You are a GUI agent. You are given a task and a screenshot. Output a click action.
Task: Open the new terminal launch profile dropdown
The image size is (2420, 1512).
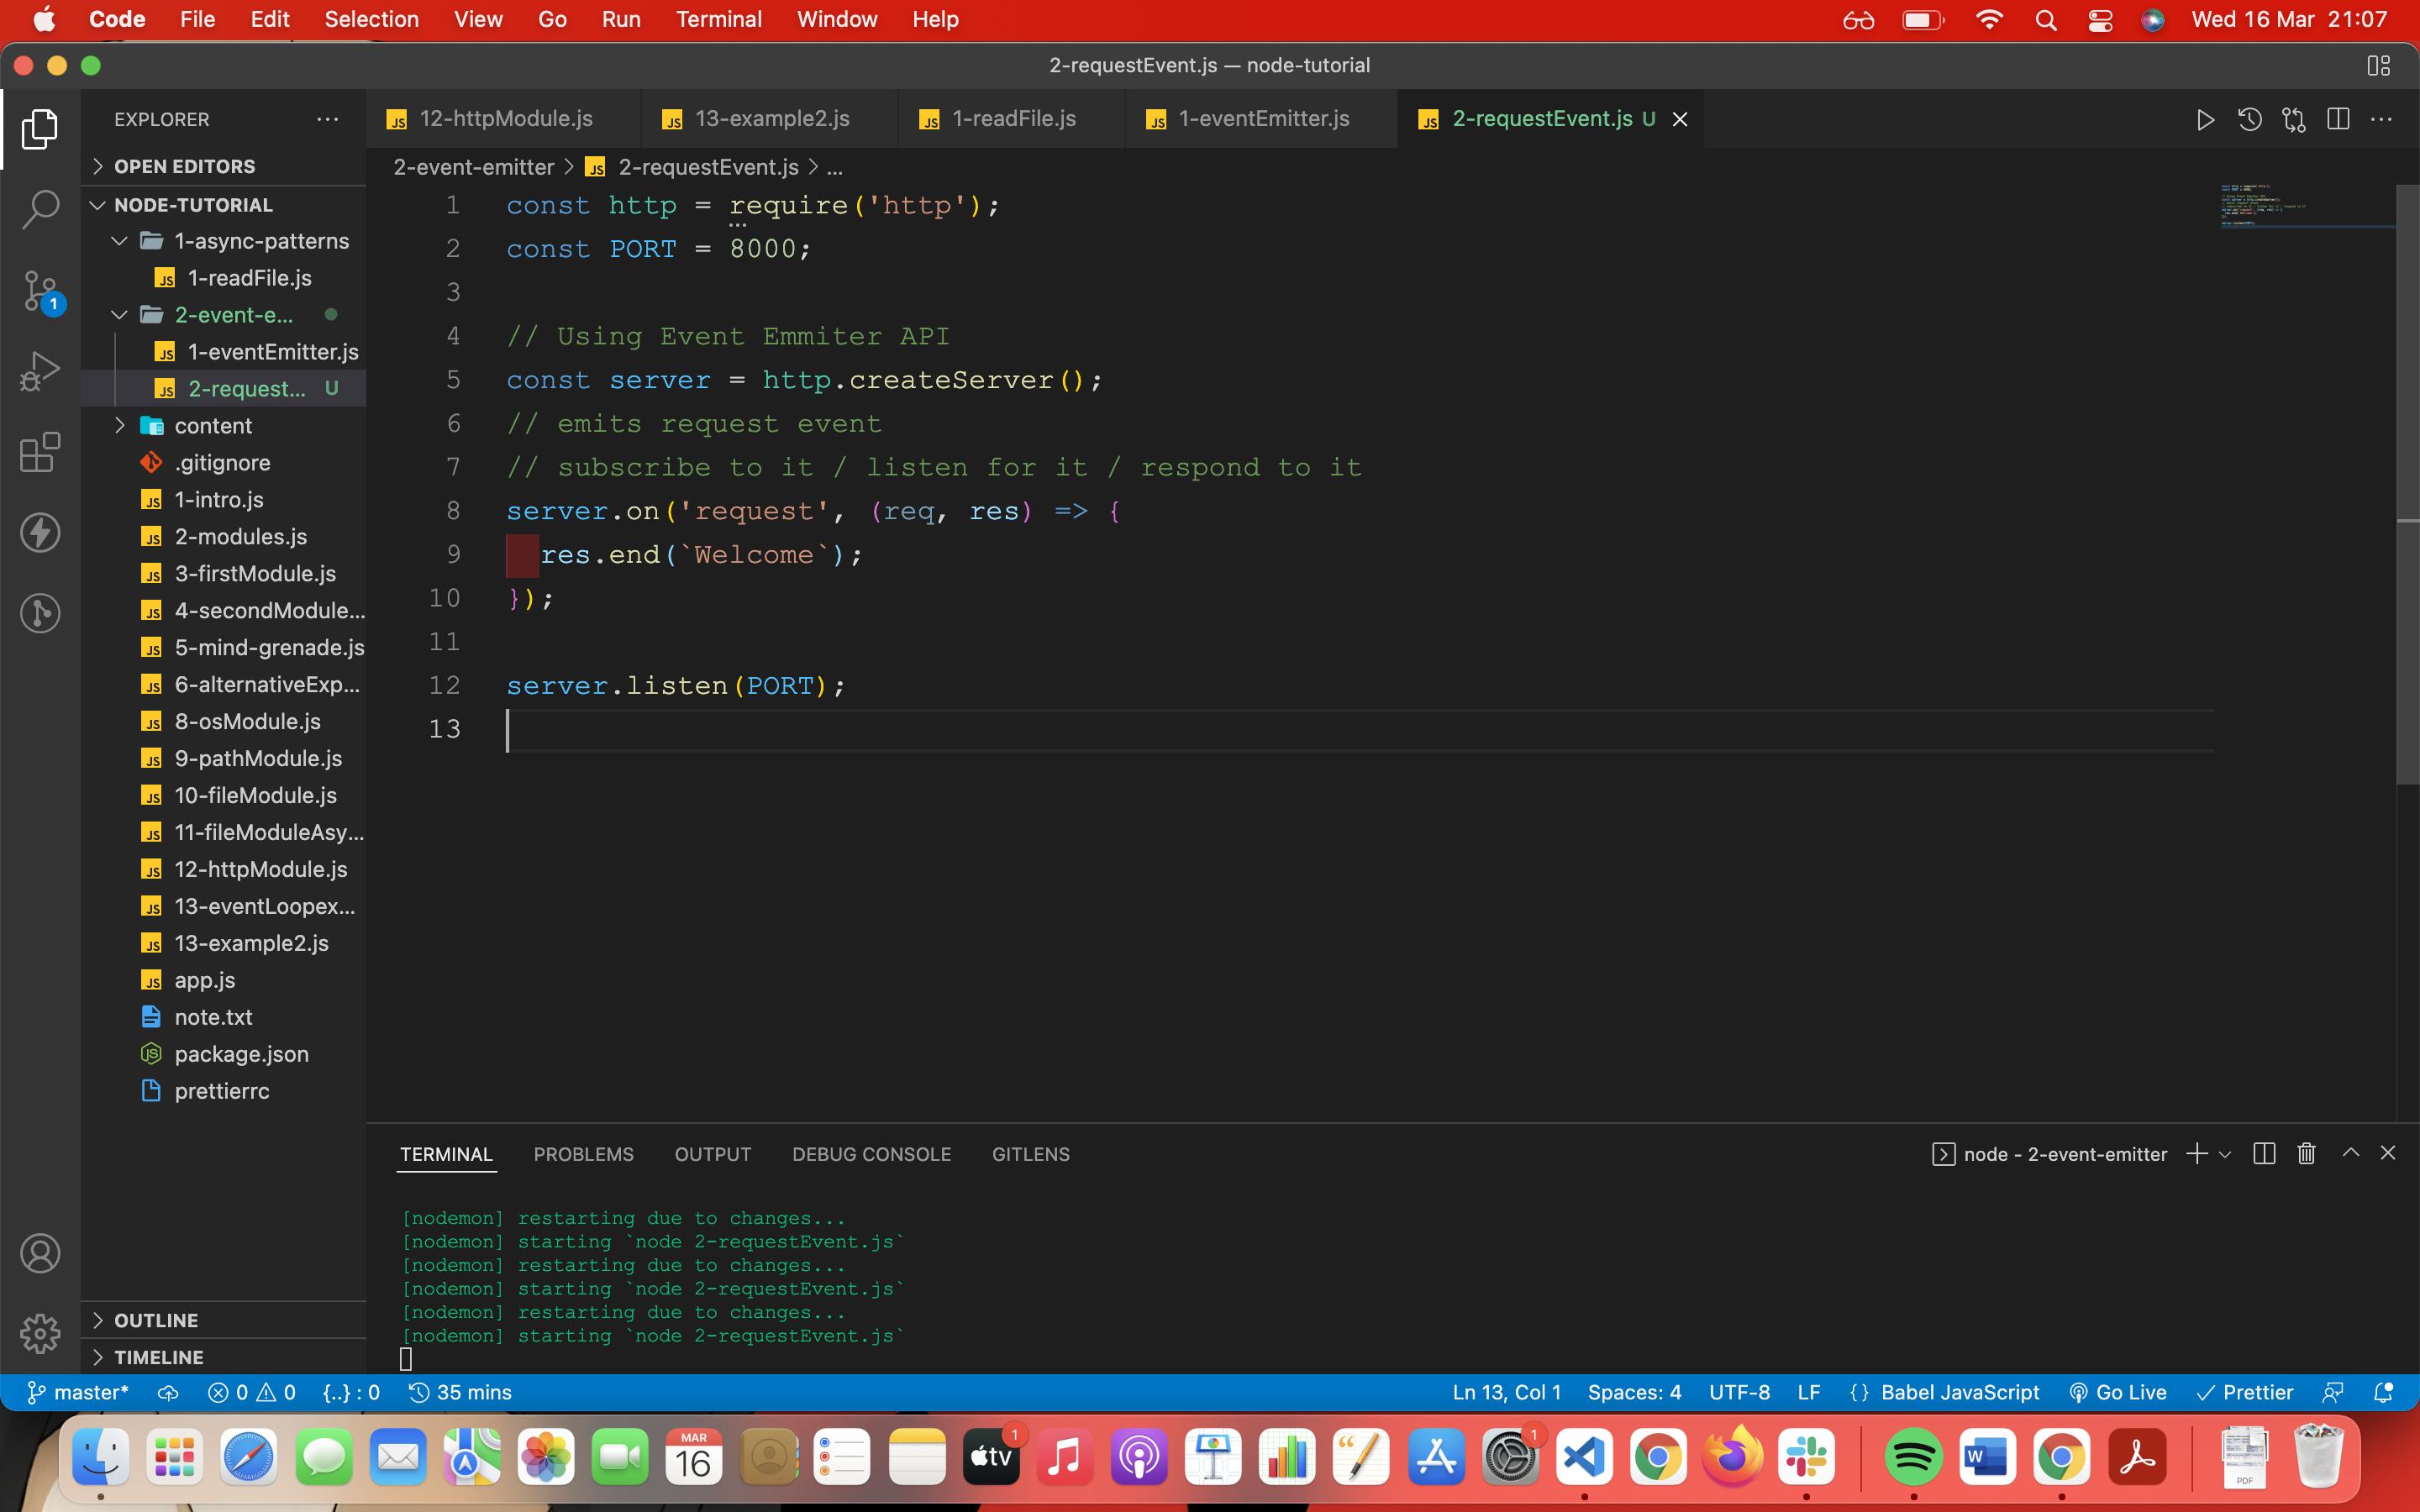[2225, 1155]
